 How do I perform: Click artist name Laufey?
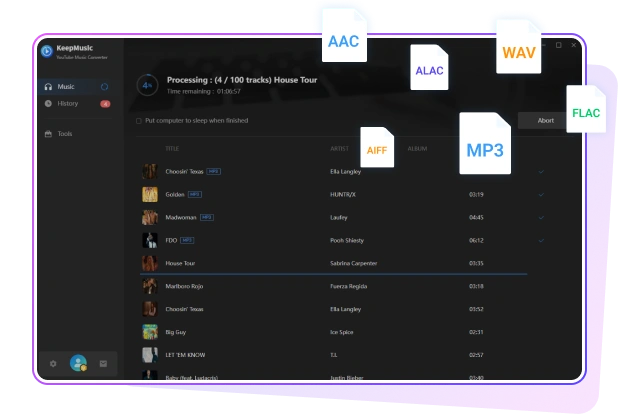339,217
